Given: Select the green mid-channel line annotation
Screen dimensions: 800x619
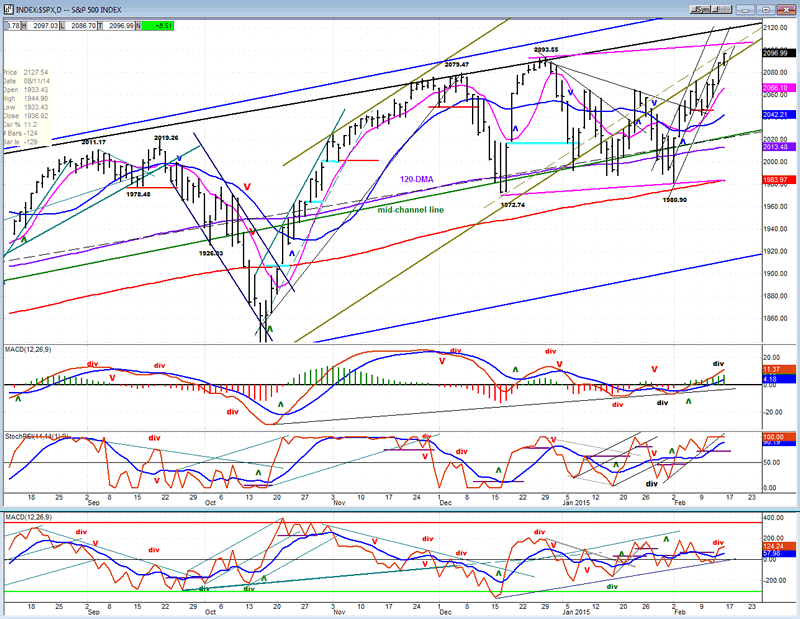Looking at the screenshot, I should (x=411, y=210).
